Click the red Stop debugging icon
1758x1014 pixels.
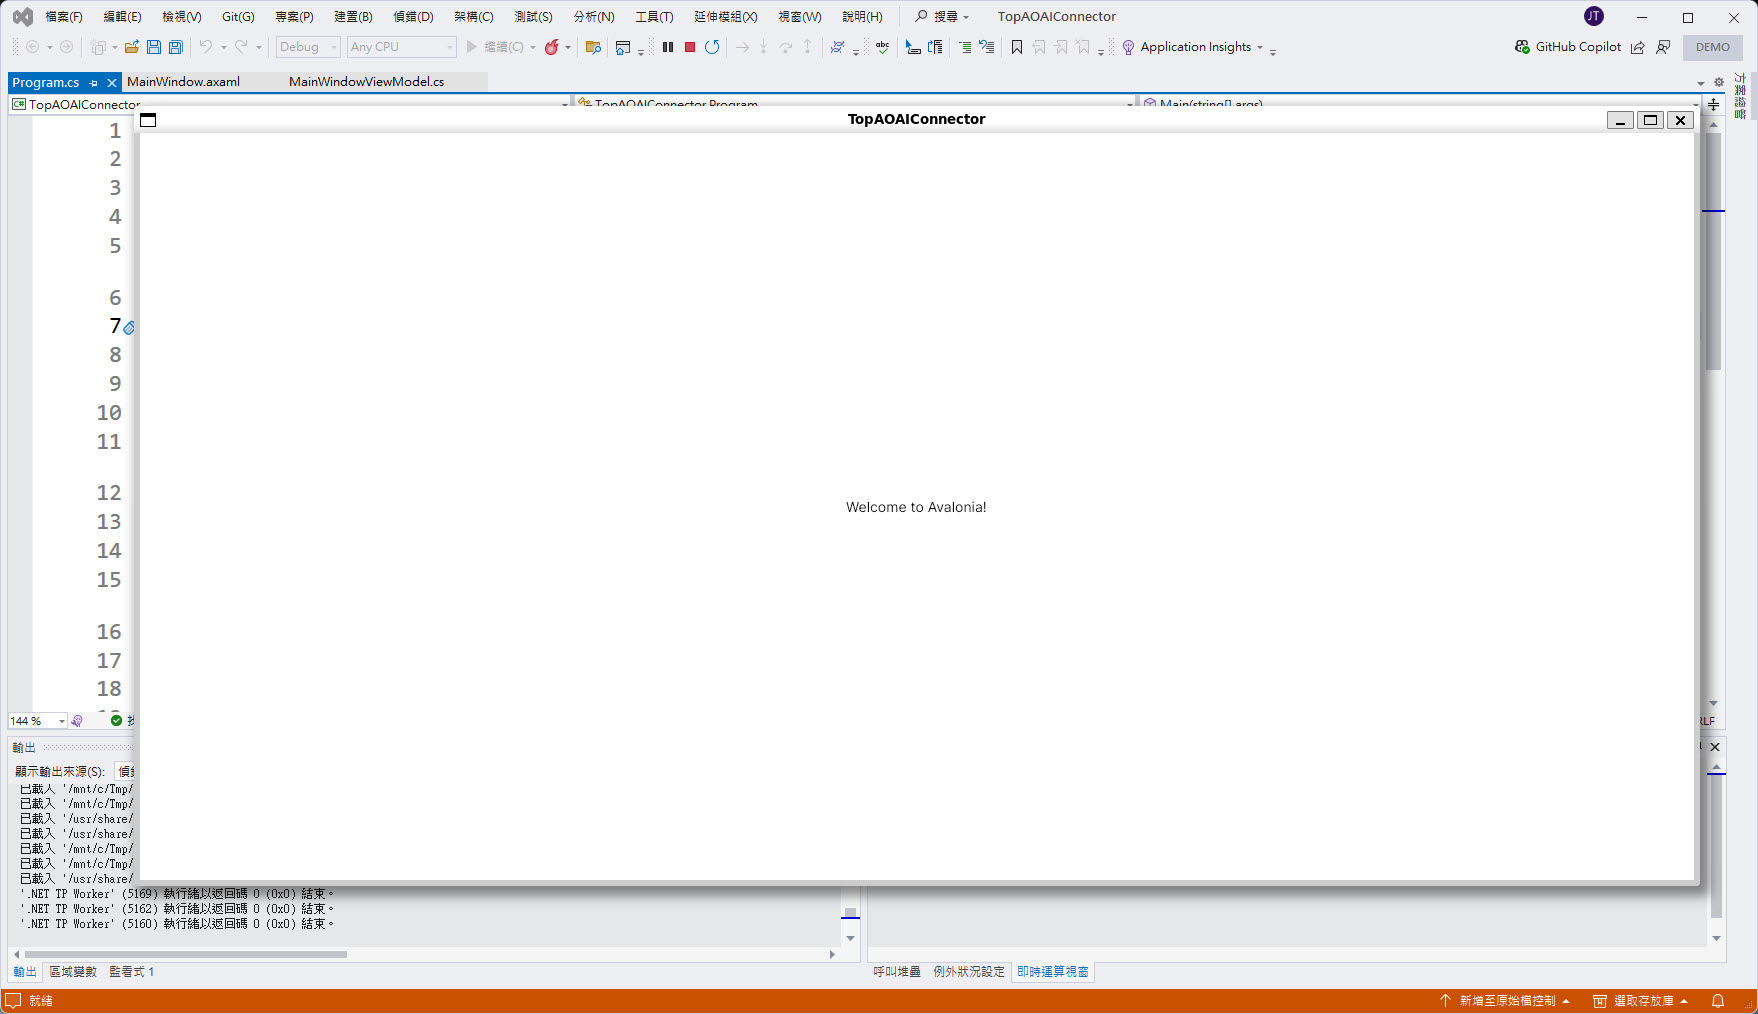click(x=690, y=47)
